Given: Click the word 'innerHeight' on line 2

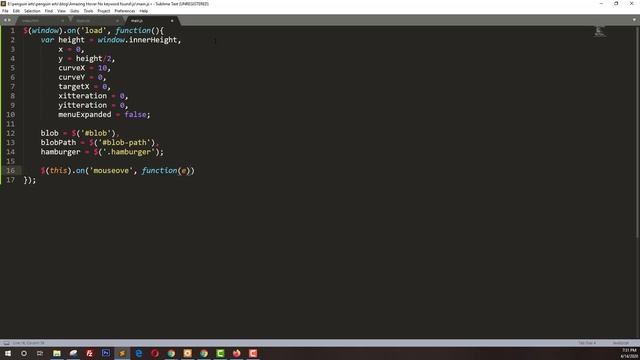Looking at the screenshot, I should pyautogui.click(x=153, y=40).
